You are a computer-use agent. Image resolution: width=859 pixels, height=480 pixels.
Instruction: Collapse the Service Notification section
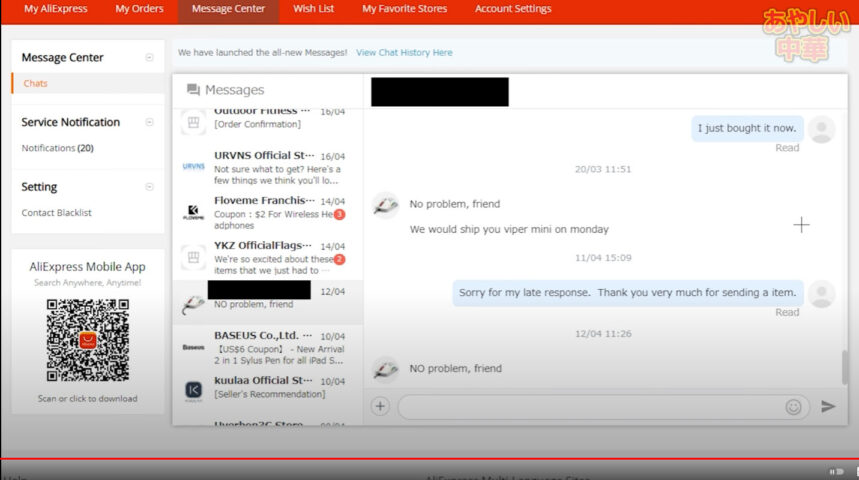pyautogui.click(x=149, y=122)
